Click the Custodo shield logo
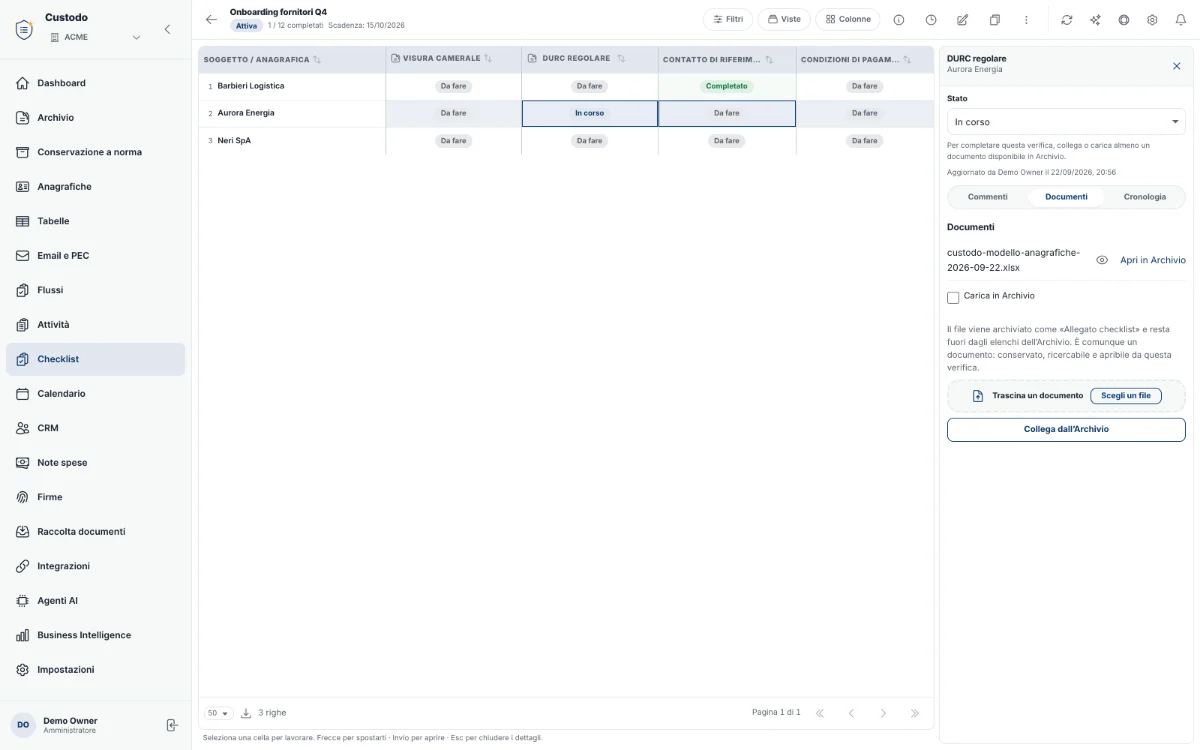 [x=24, y=28]
